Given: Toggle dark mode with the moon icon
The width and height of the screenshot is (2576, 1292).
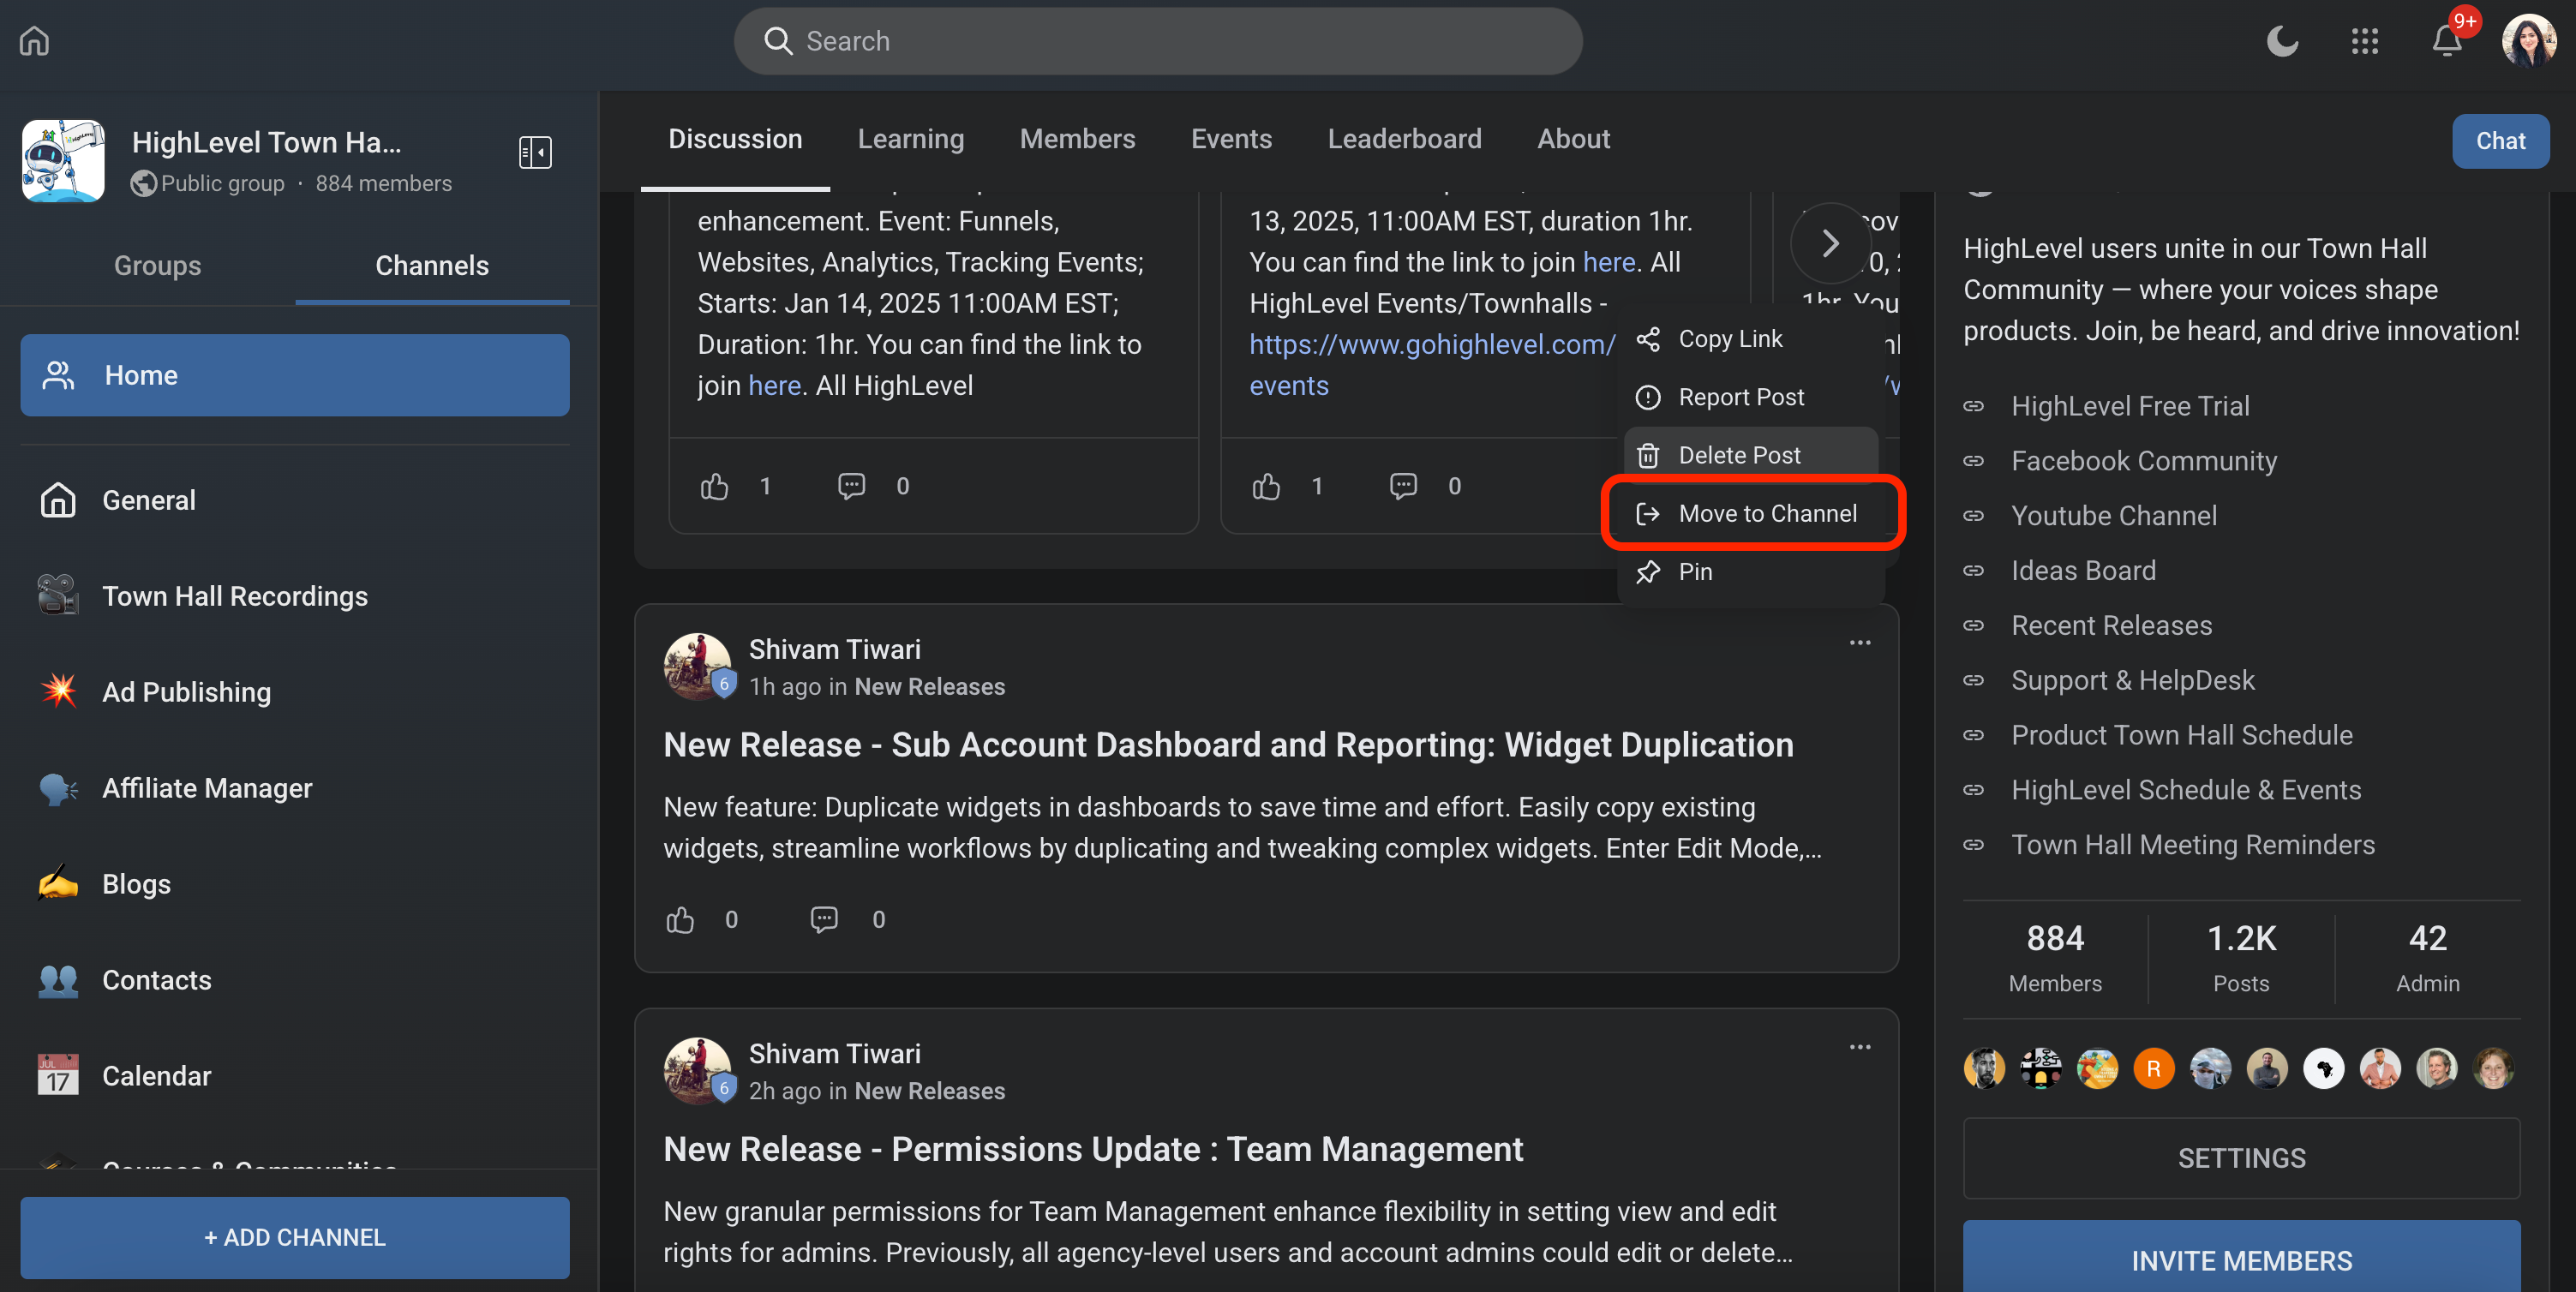Looking at the screenshot, I should pyautogui.click(x=2281, y=41).
